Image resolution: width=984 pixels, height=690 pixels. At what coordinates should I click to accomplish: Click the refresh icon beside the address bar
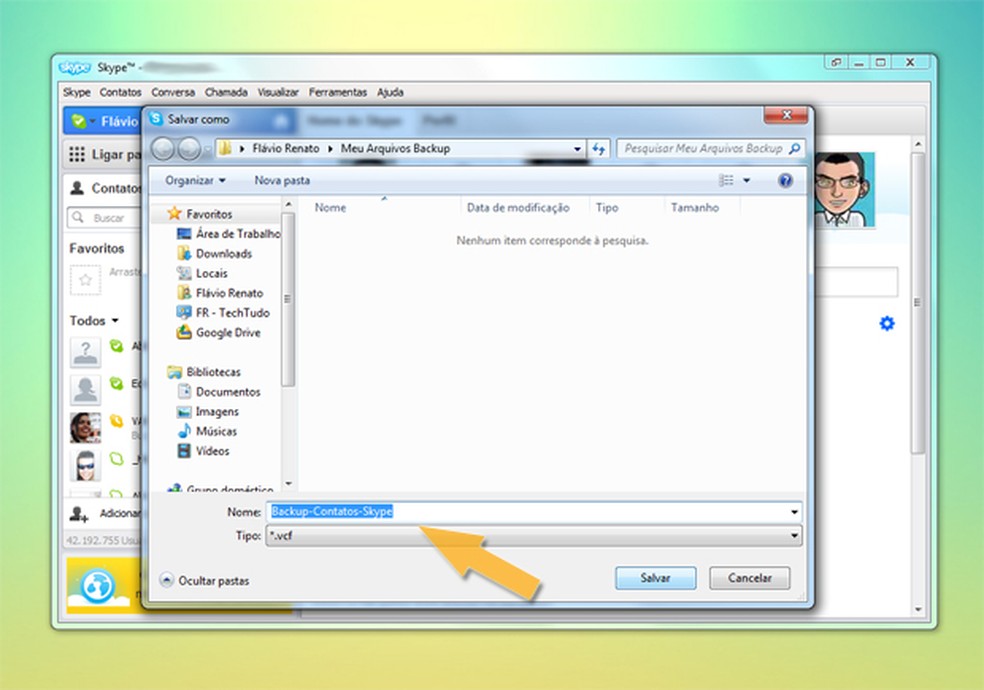[x=599, y=149]
